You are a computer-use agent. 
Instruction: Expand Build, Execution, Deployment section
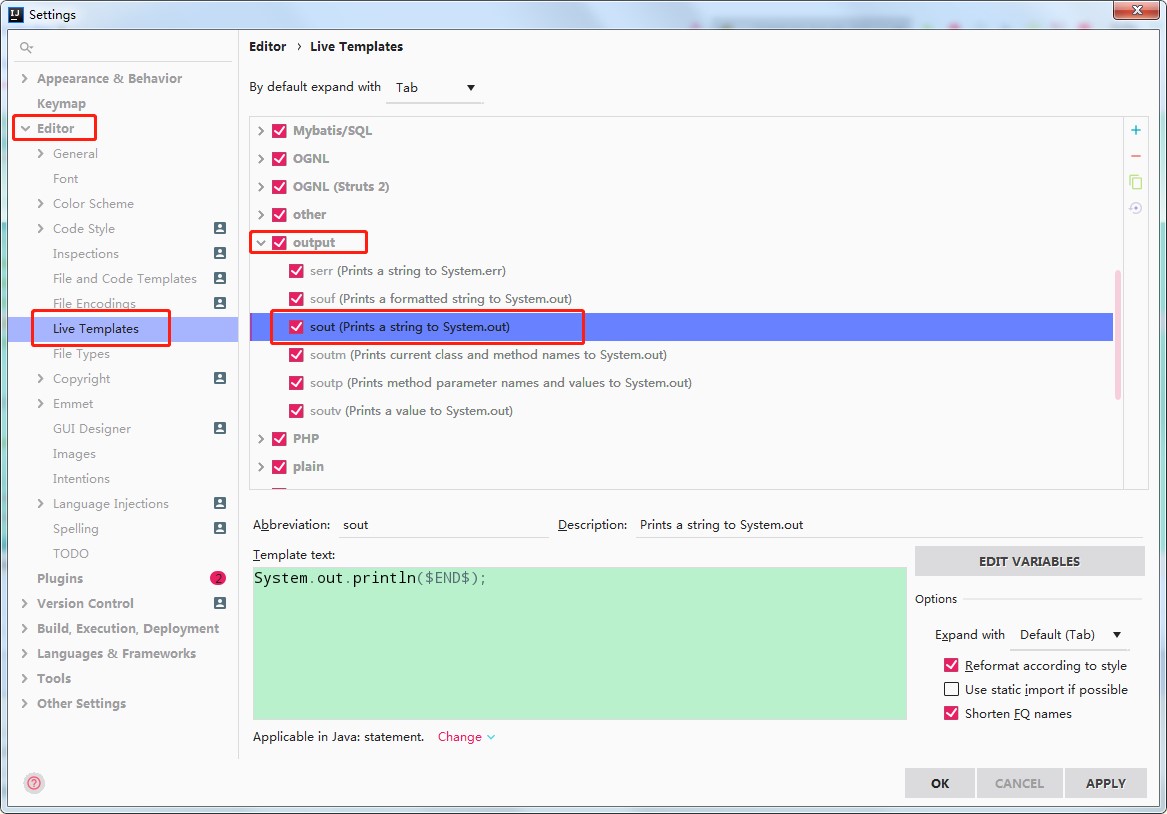tap(25, 628)
